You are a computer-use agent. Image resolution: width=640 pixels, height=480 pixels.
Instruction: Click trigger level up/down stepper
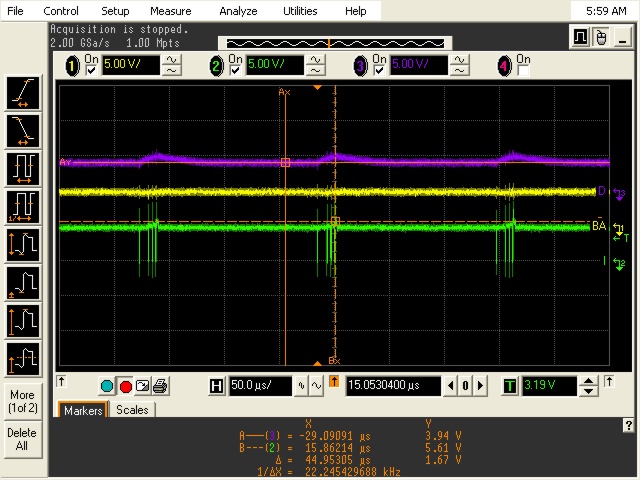(588, 386)
